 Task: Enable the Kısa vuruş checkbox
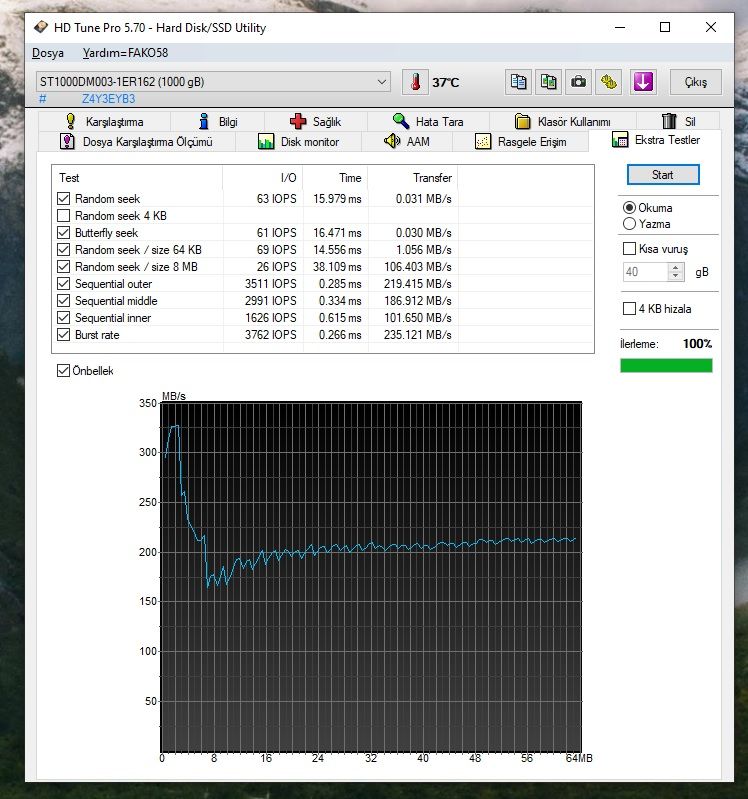point(629,248)
